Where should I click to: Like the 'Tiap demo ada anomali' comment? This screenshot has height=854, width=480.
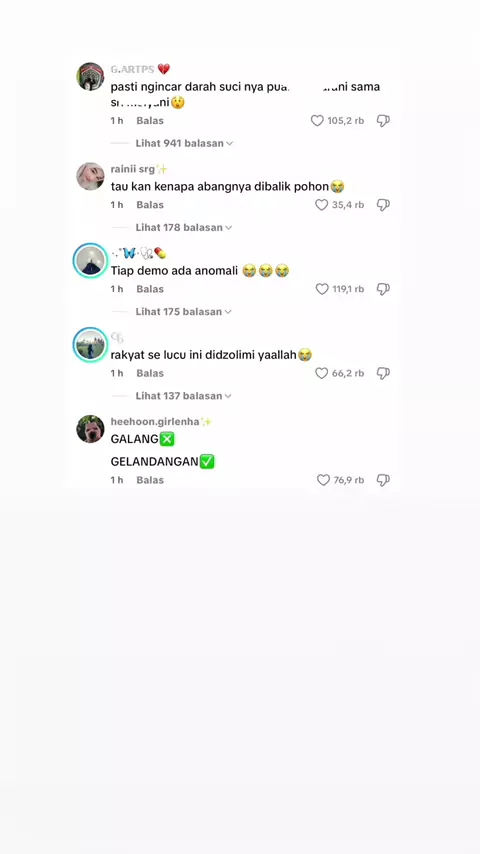point(322,289)
